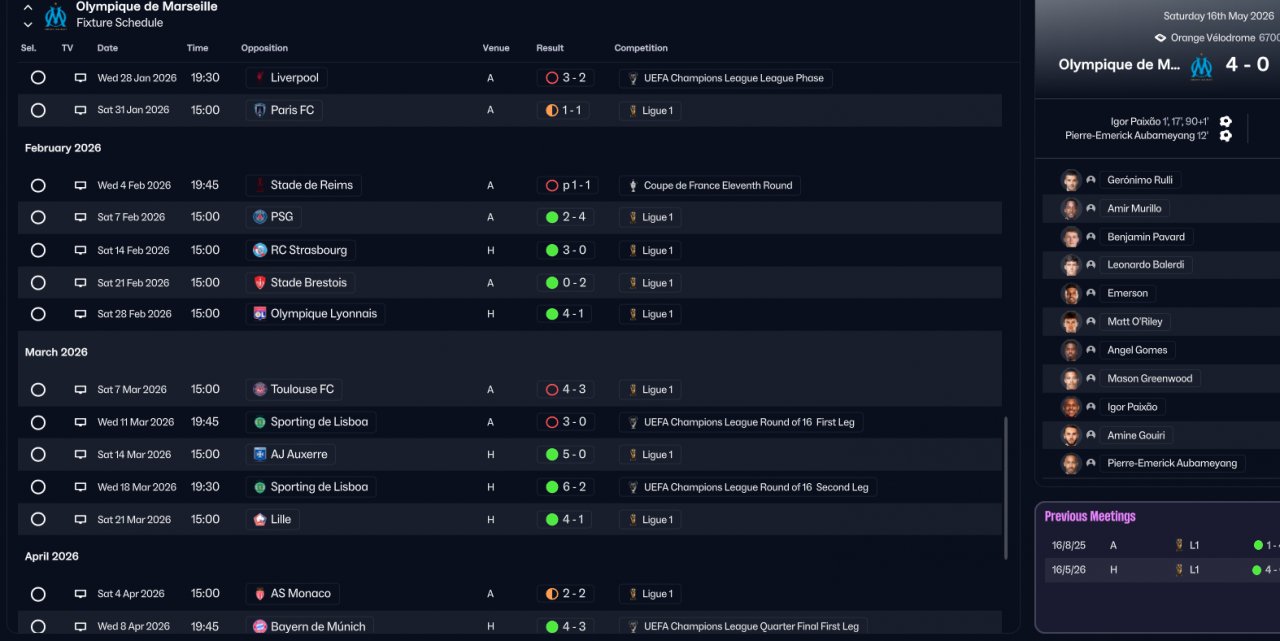Image resolution: width=1280 pixels, height=641 pixels.
Task: Select radio button for AJ Auxerre fixture
Action: point(38,454)
